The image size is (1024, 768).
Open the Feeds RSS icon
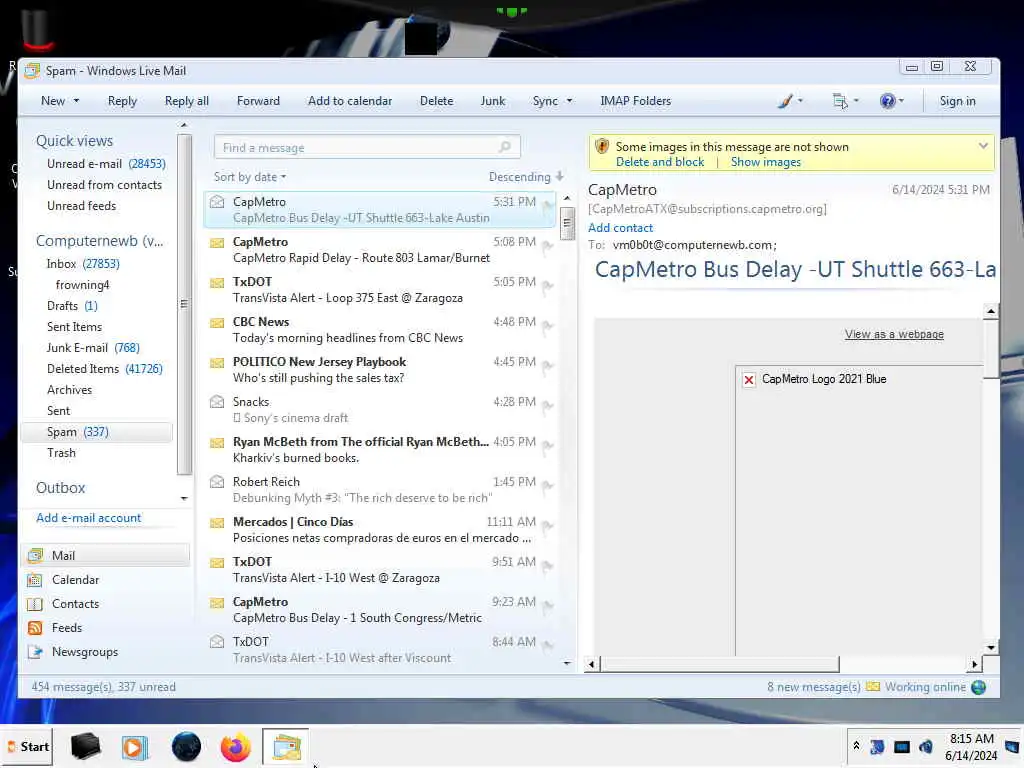(x=35, y=628)
